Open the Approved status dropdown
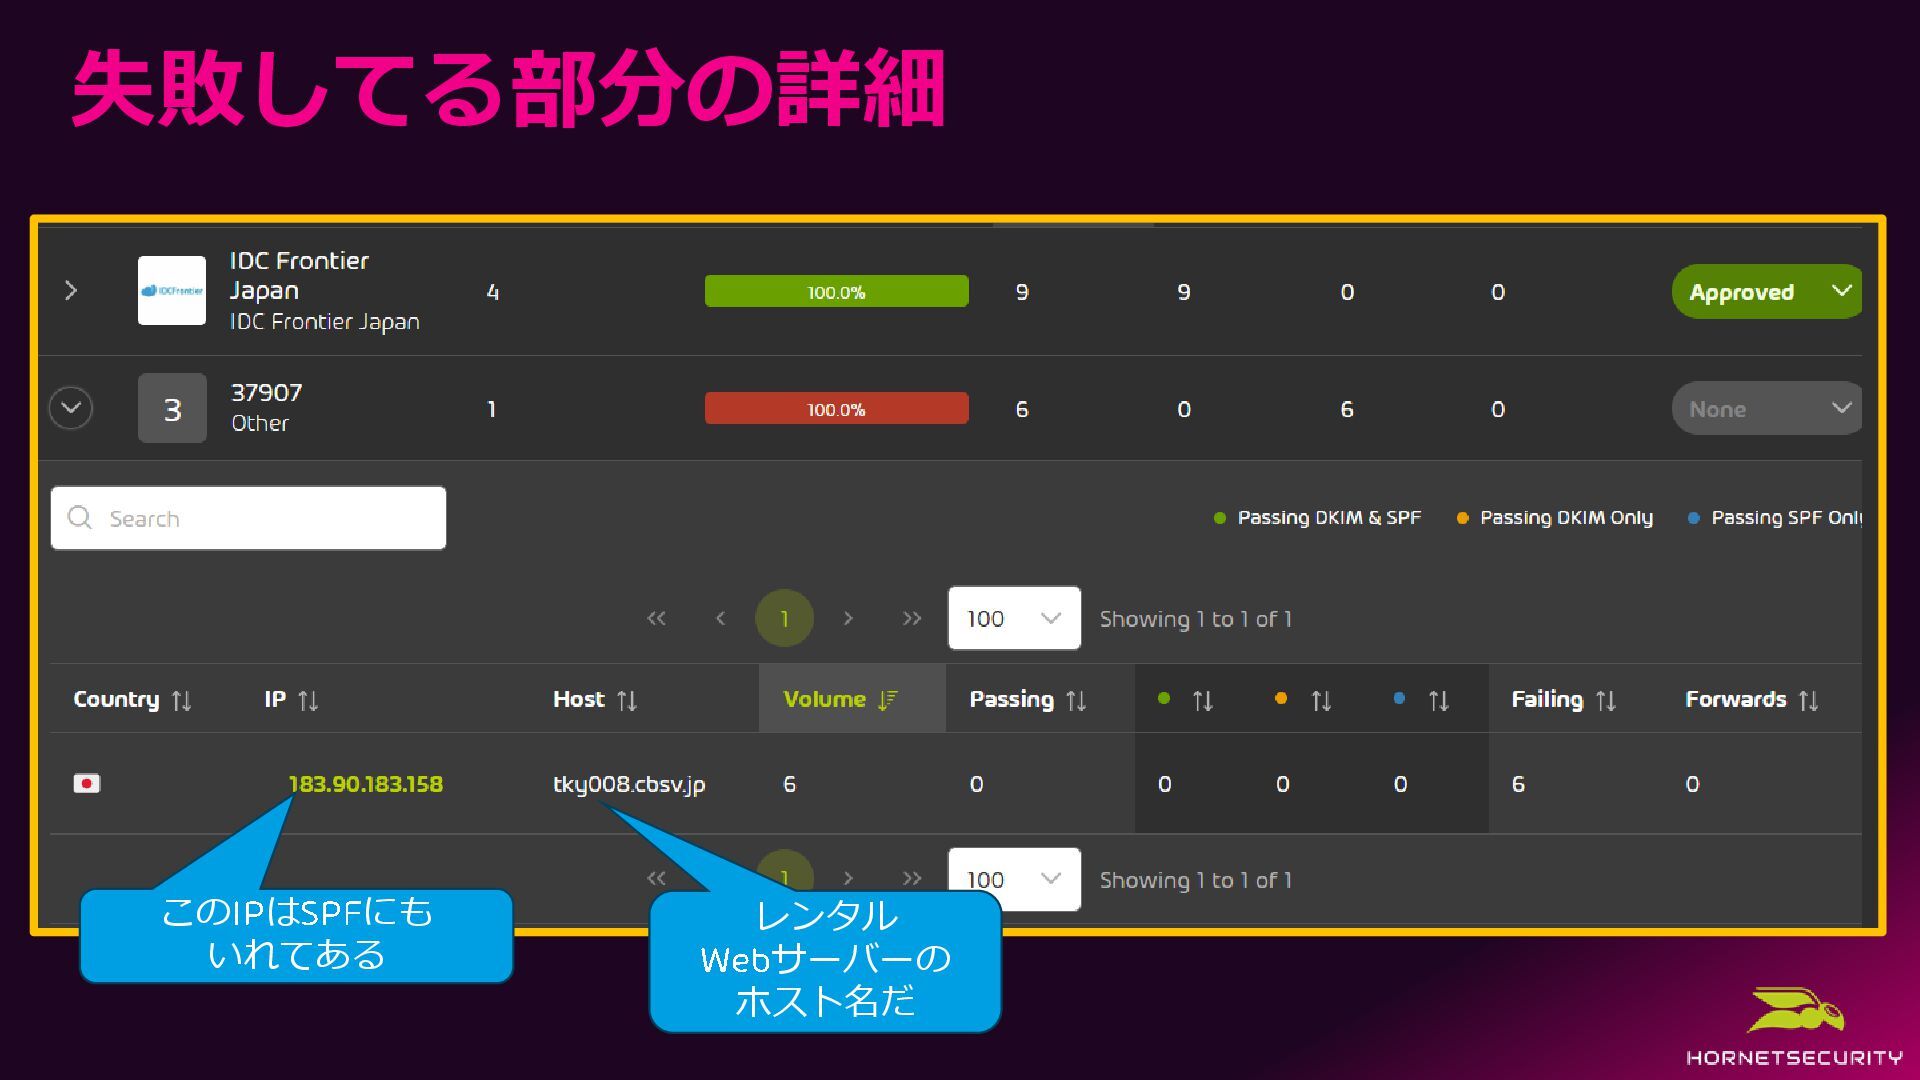This screenshot has height=1080, width=1920. pyautogui.click(x=1766, y=292)
